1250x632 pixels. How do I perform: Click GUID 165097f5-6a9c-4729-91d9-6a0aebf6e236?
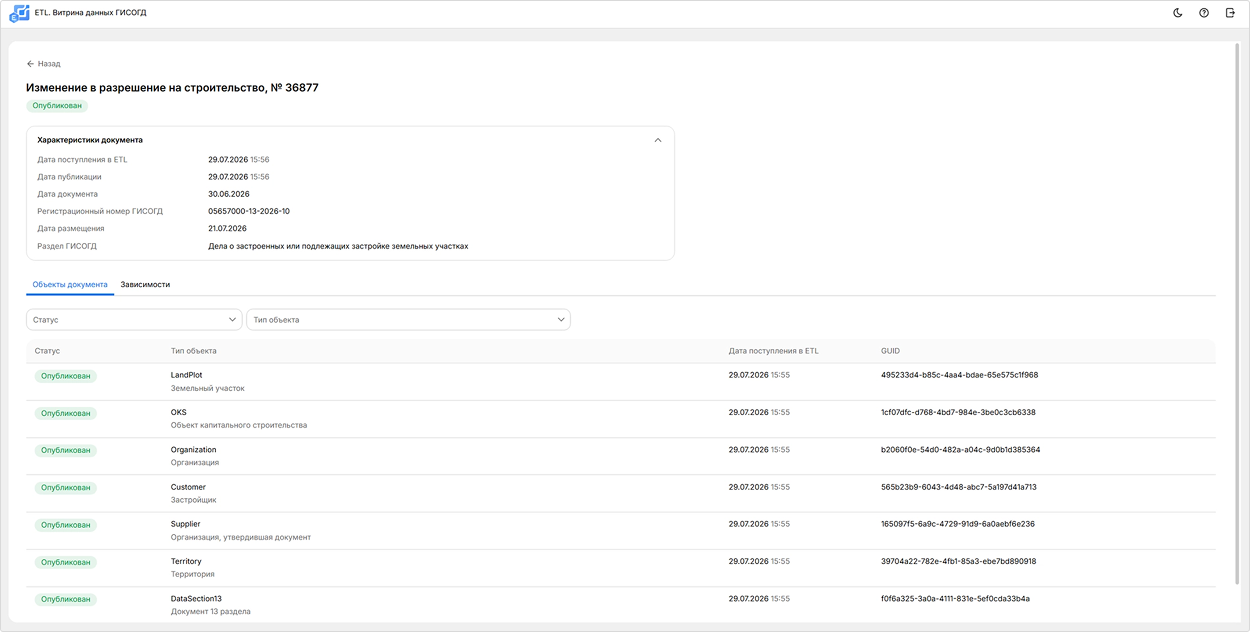coord(958,524)
